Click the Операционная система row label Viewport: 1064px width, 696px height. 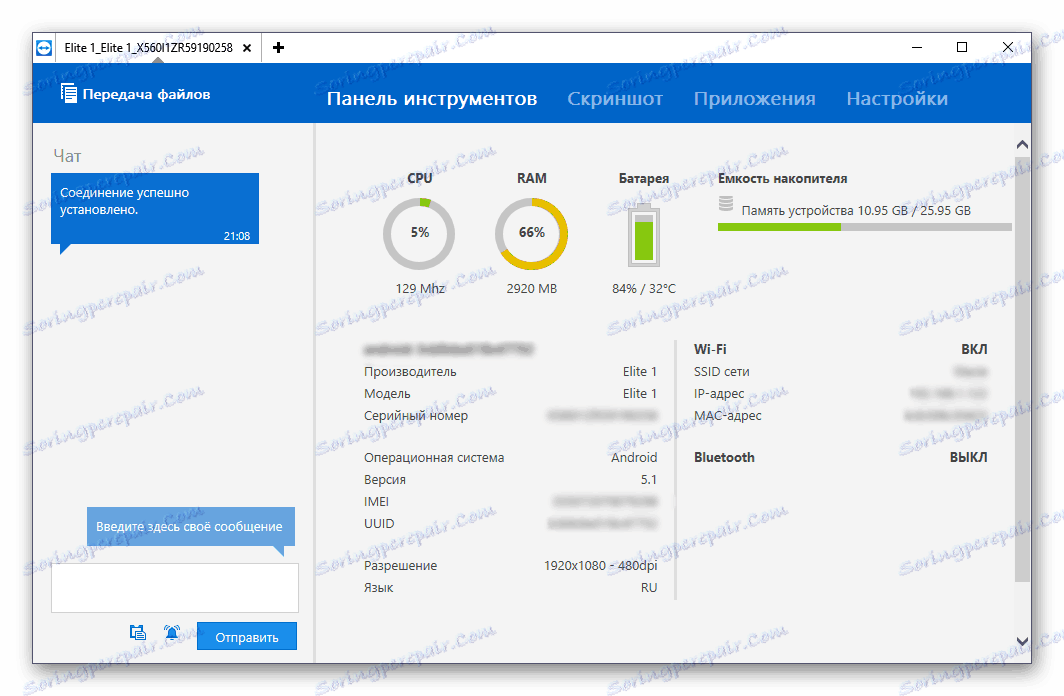click(434, 457)
